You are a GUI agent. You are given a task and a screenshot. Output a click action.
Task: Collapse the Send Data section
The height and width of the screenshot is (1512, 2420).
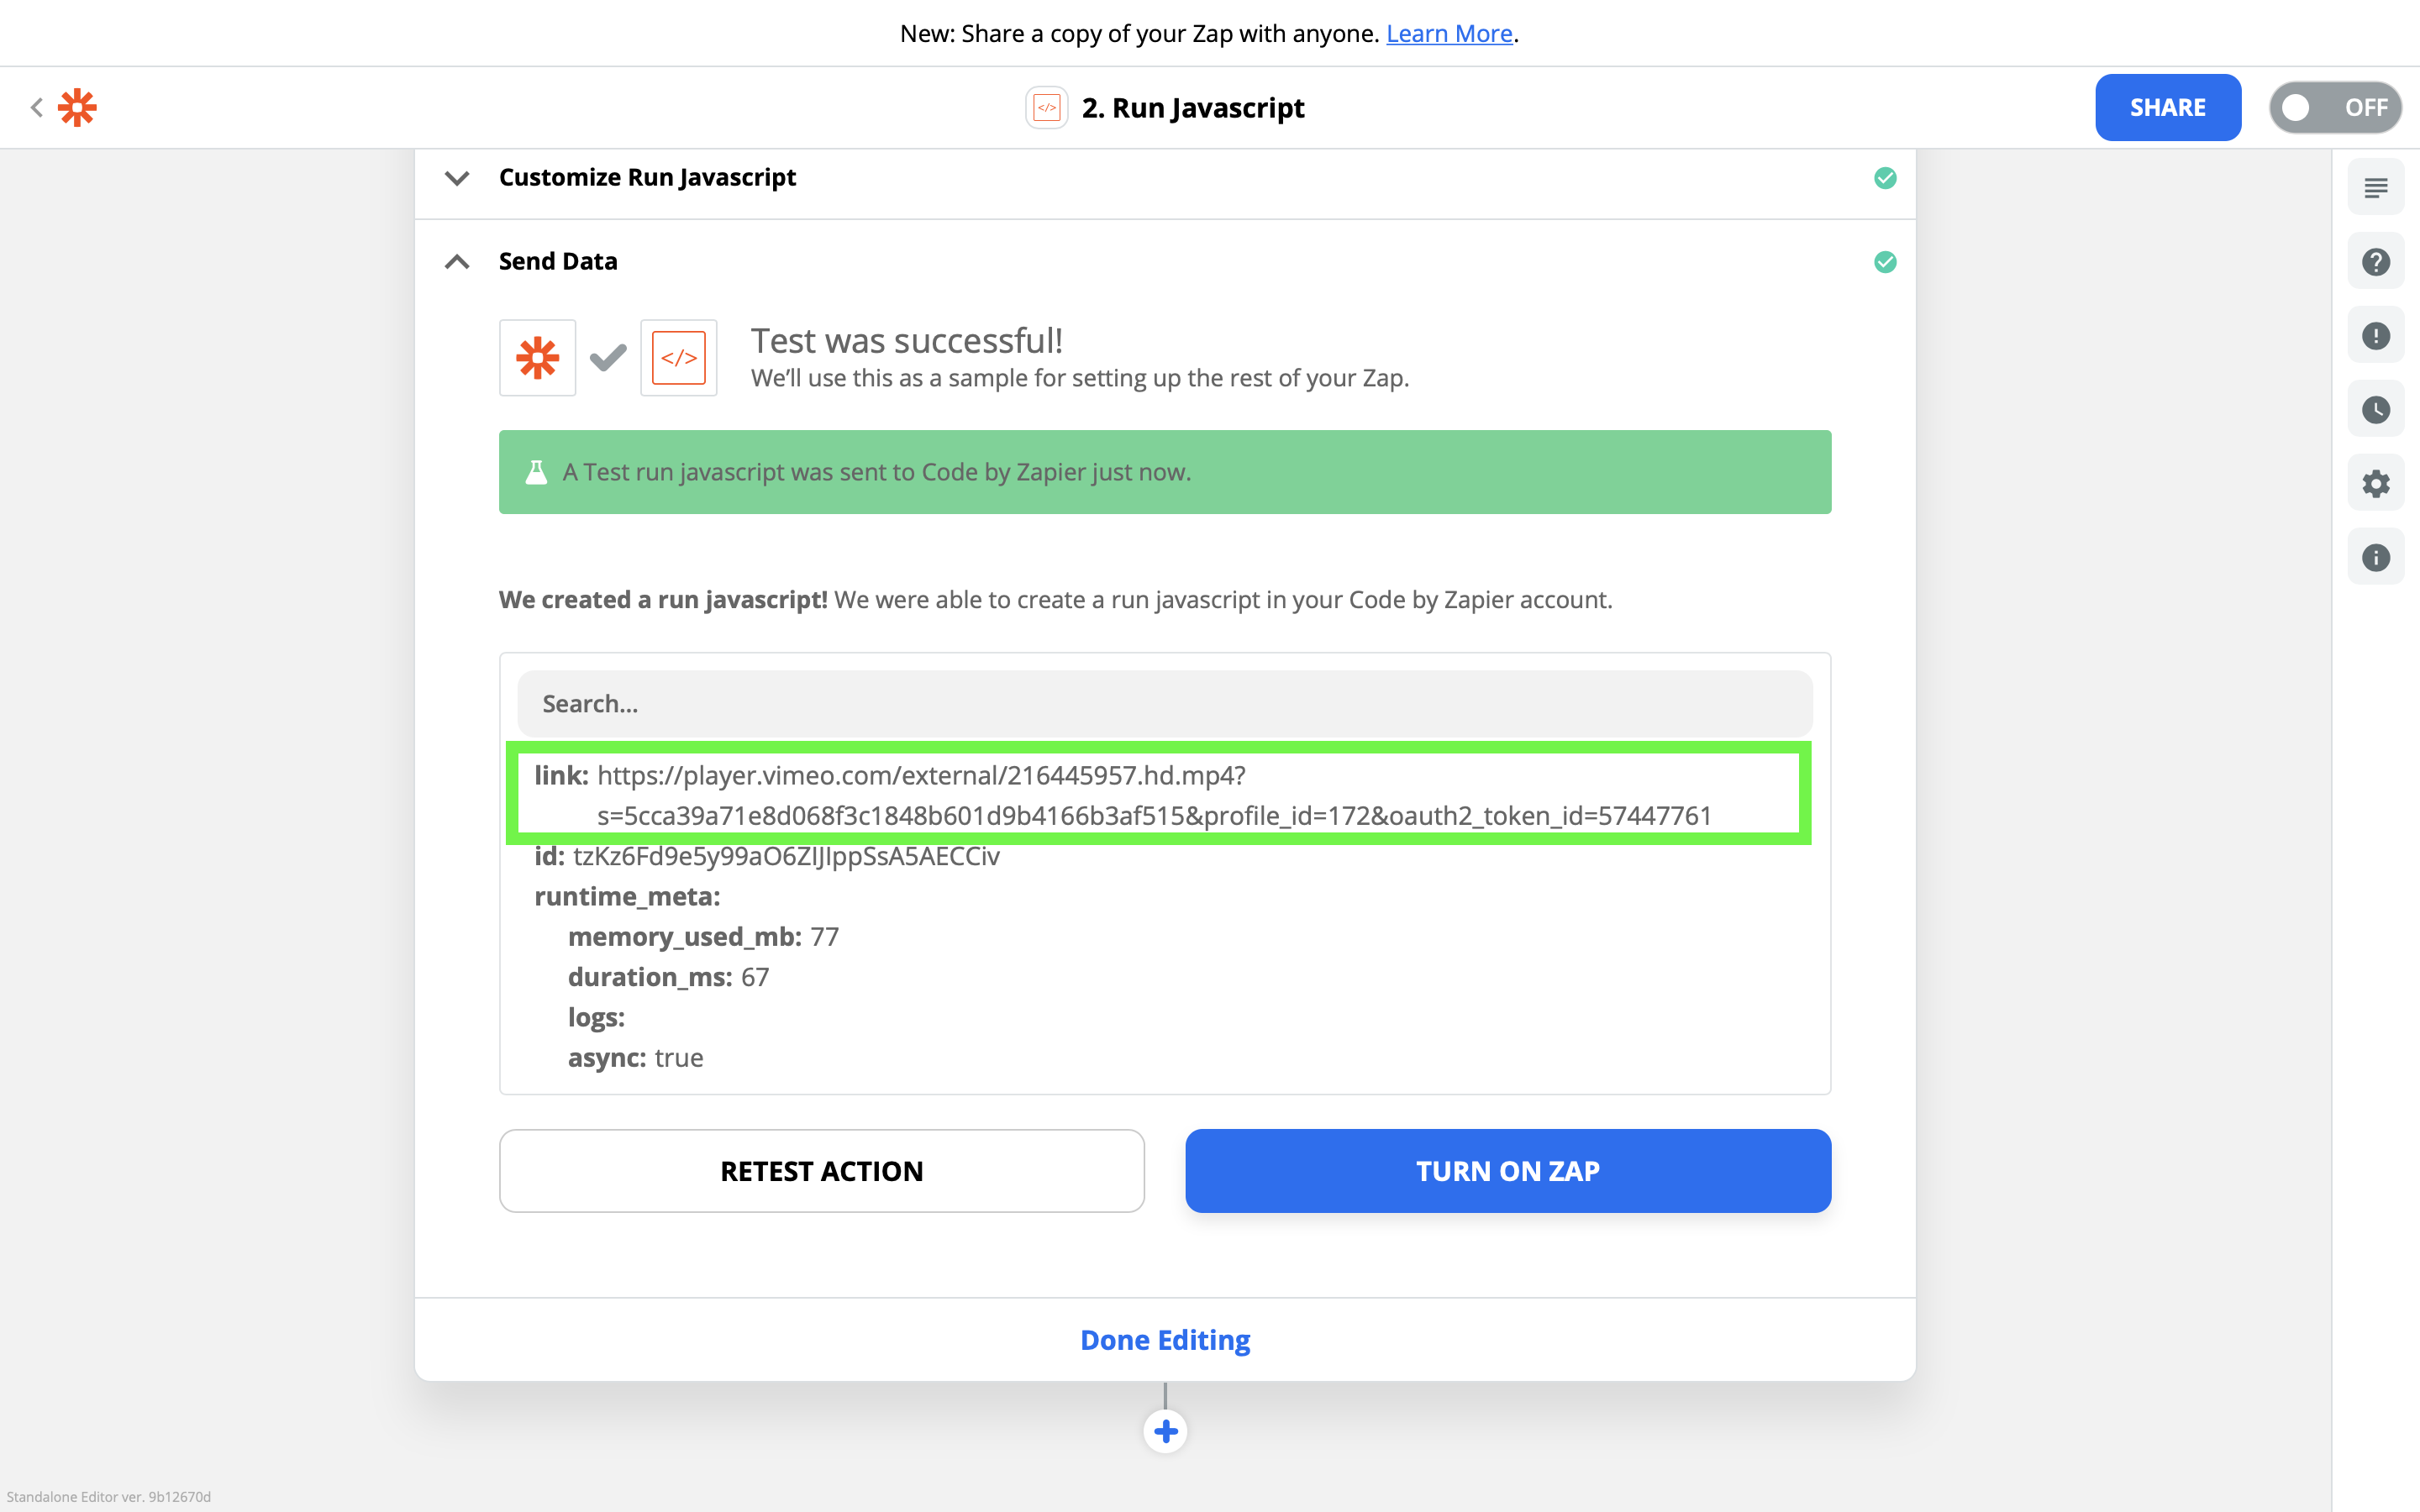click(x=457, y=262)
